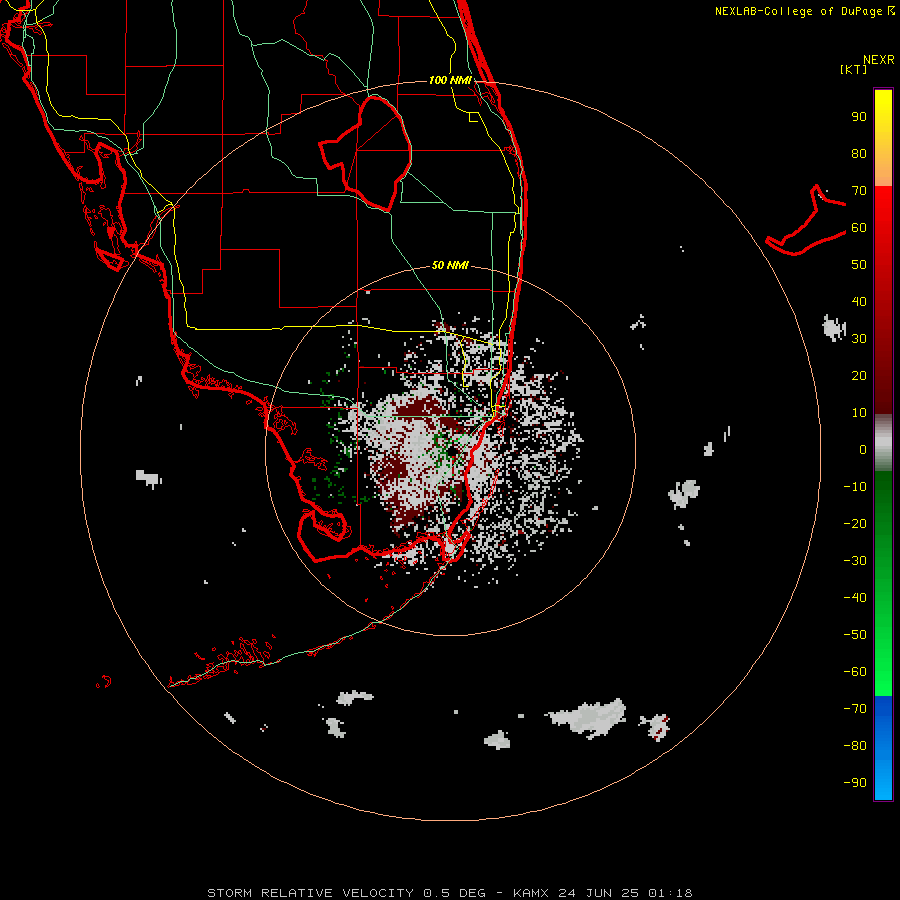Click the -50 value on the velocity scale
The height and width of the screenshot is (900, 900).
coord(855,635)
